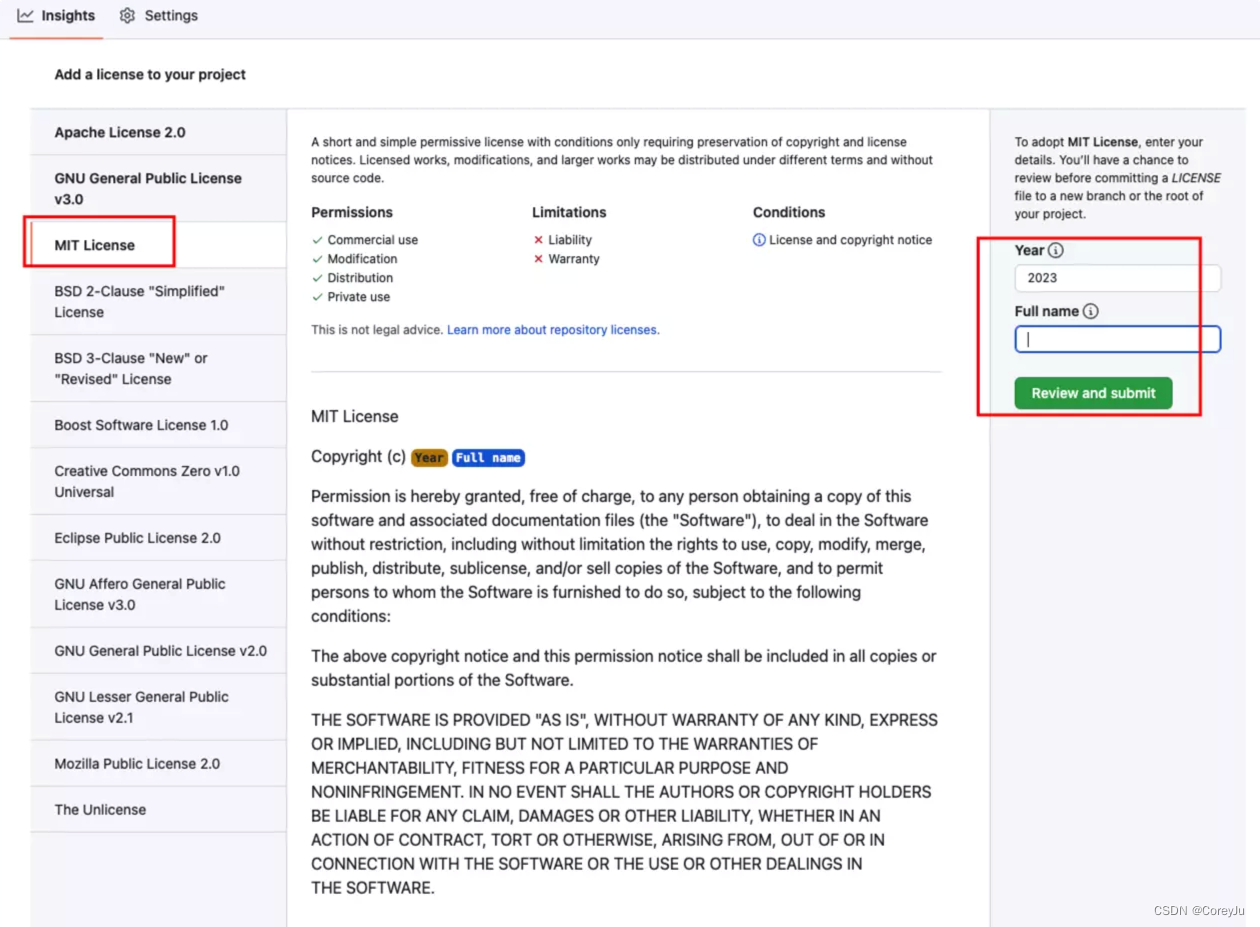Click Review and submit button
This screenshot has height=927, width=1260.
(x=1093, y=393)
